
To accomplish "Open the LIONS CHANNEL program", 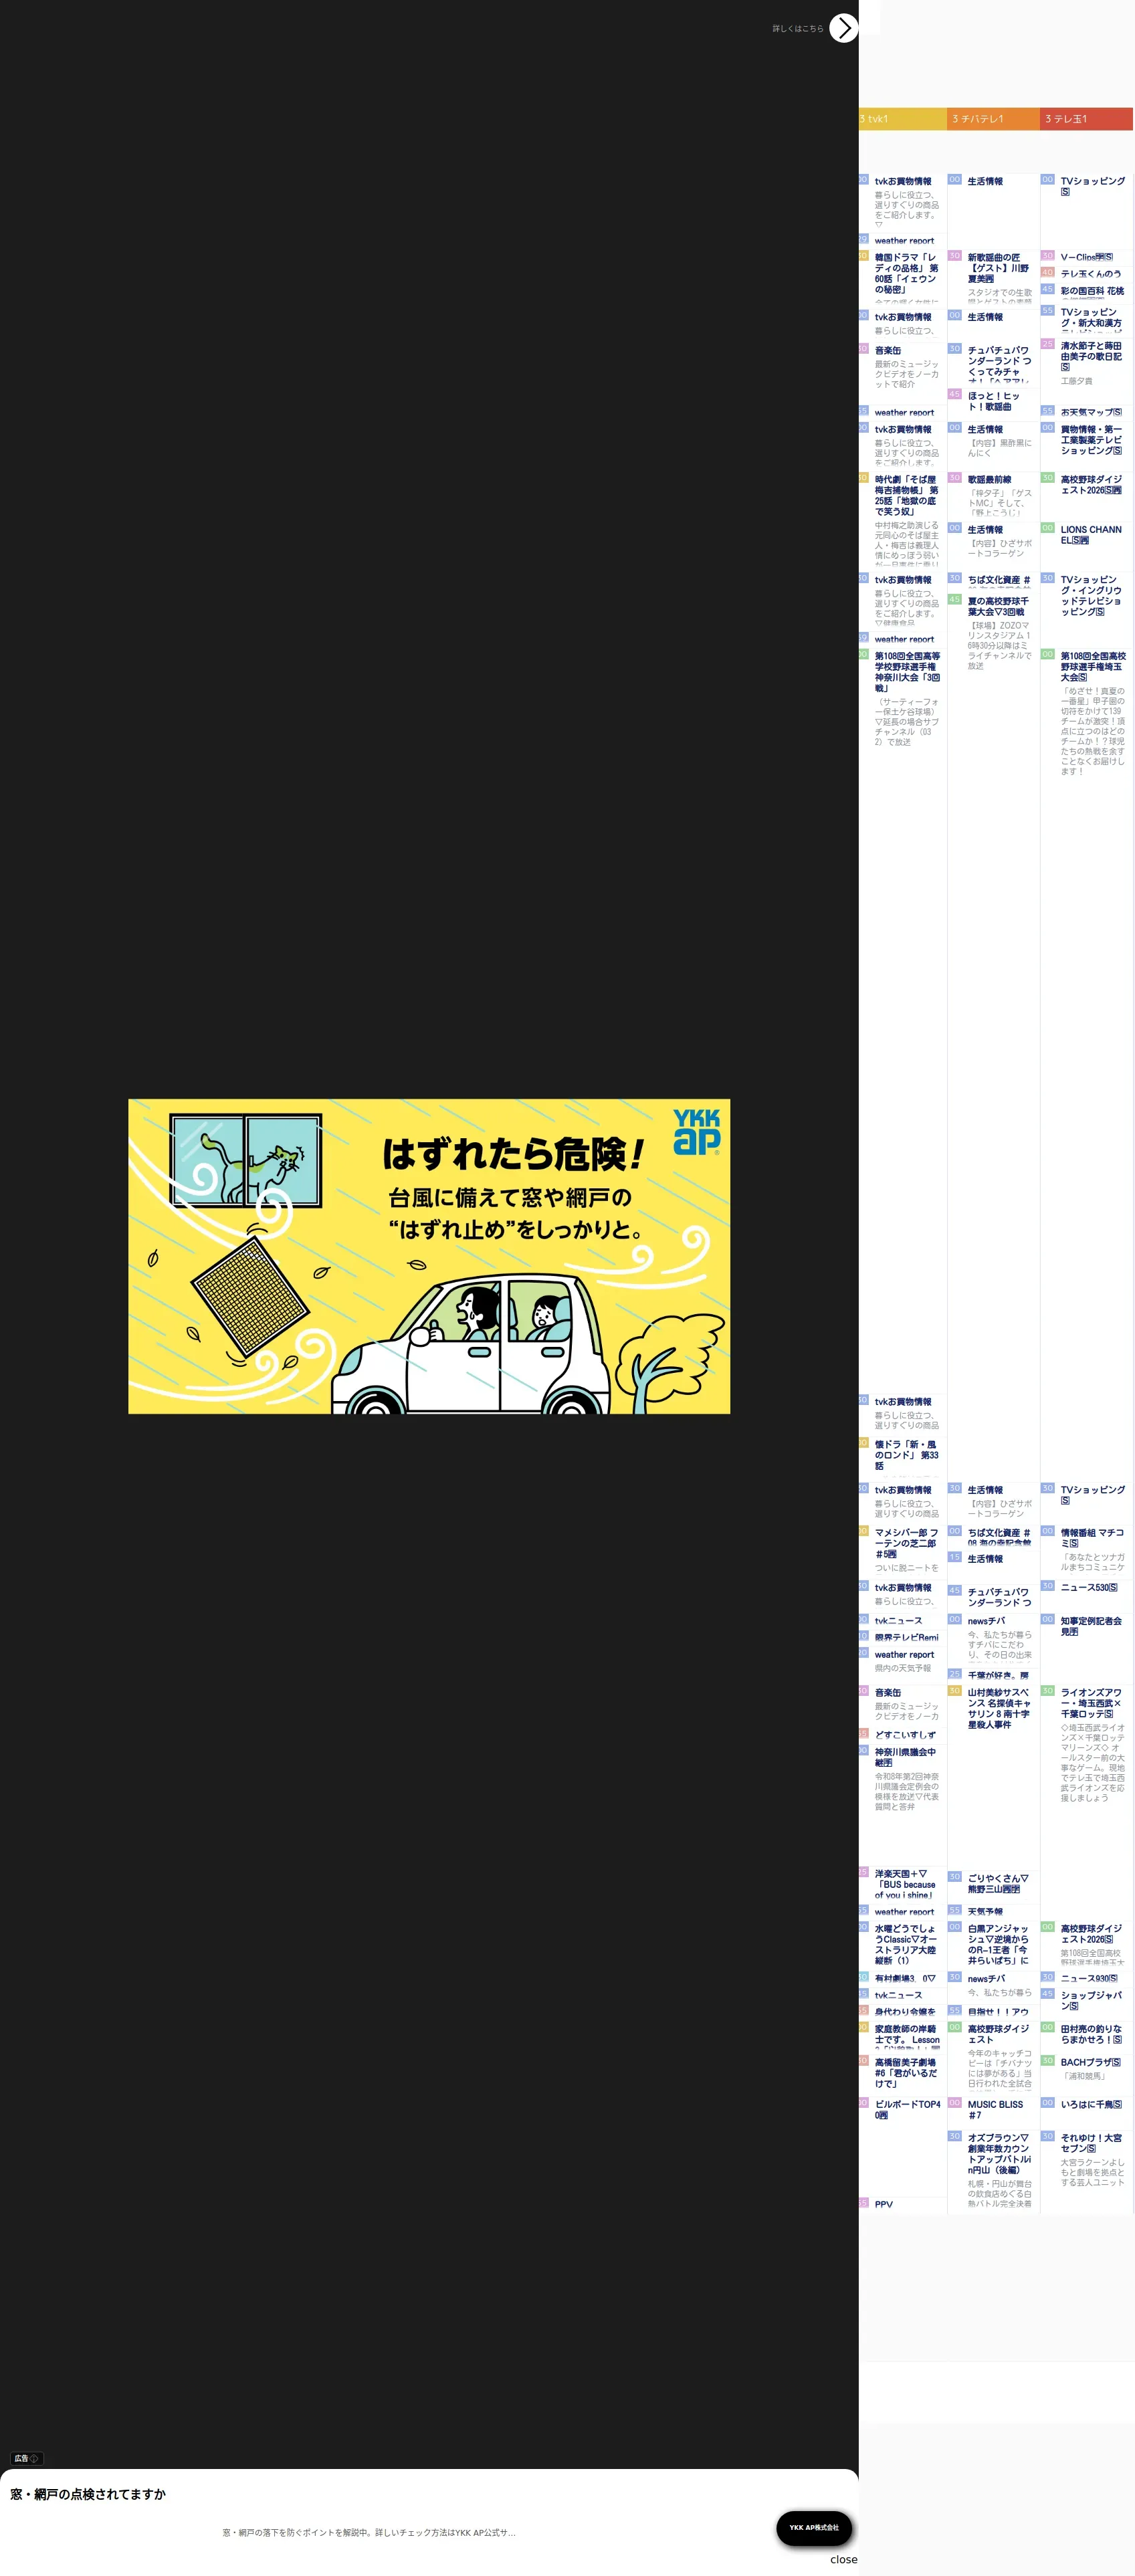I will pyautogui.click(x=1091, y=535).
